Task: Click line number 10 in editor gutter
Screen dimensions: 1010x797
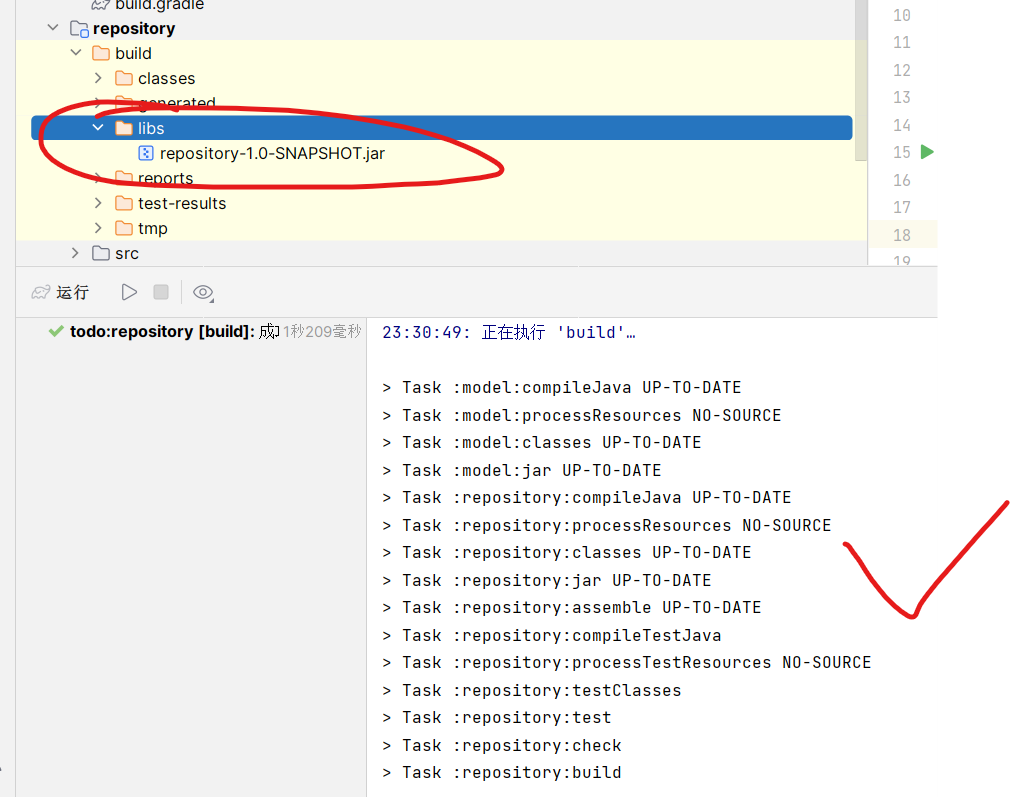Action: [902, 15]
